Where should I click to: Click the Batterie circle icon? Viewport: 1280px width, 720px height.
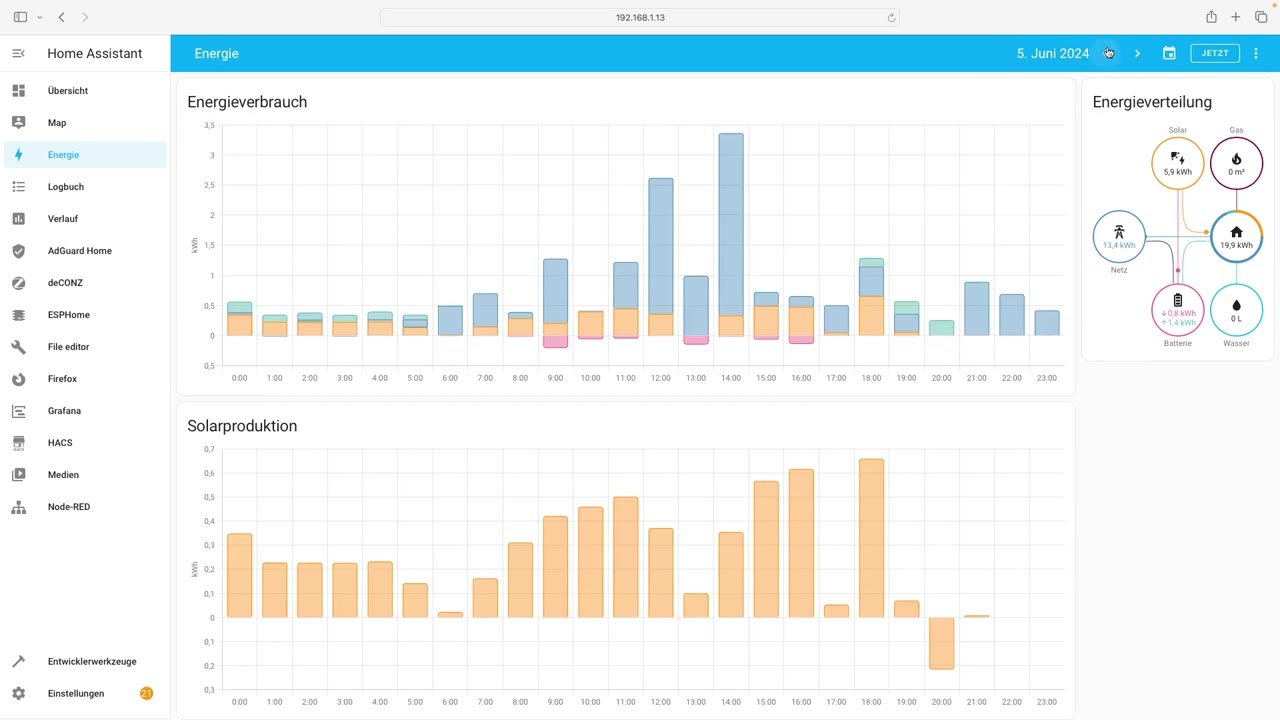coord(1178,309)
